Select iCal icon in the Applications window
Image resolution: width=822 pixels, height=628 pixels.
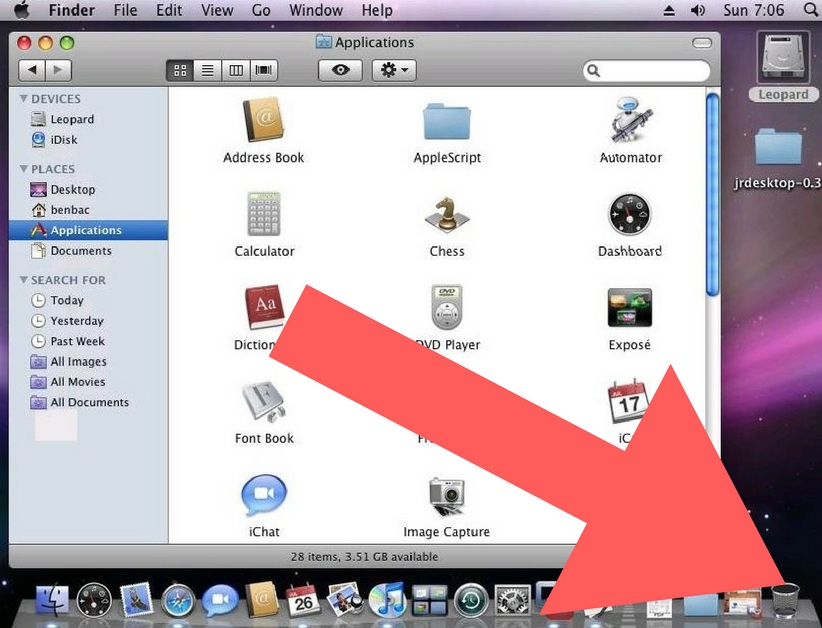[628, 402]
